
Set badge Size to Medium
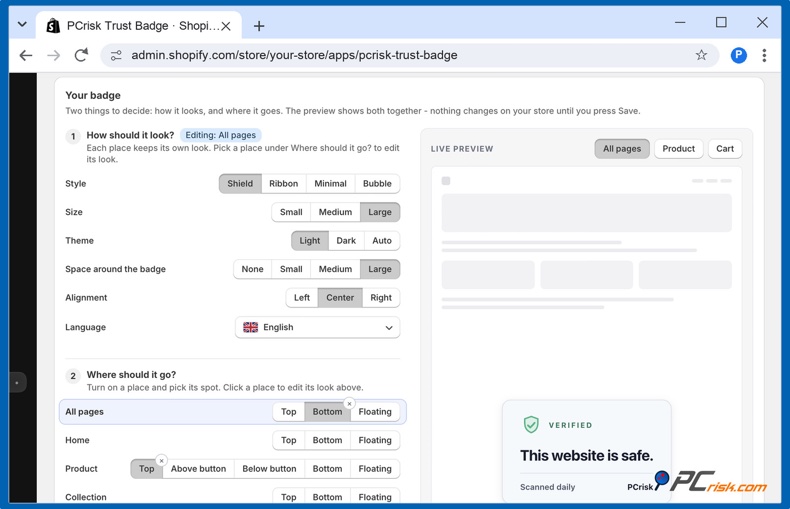tap(335, 212)
